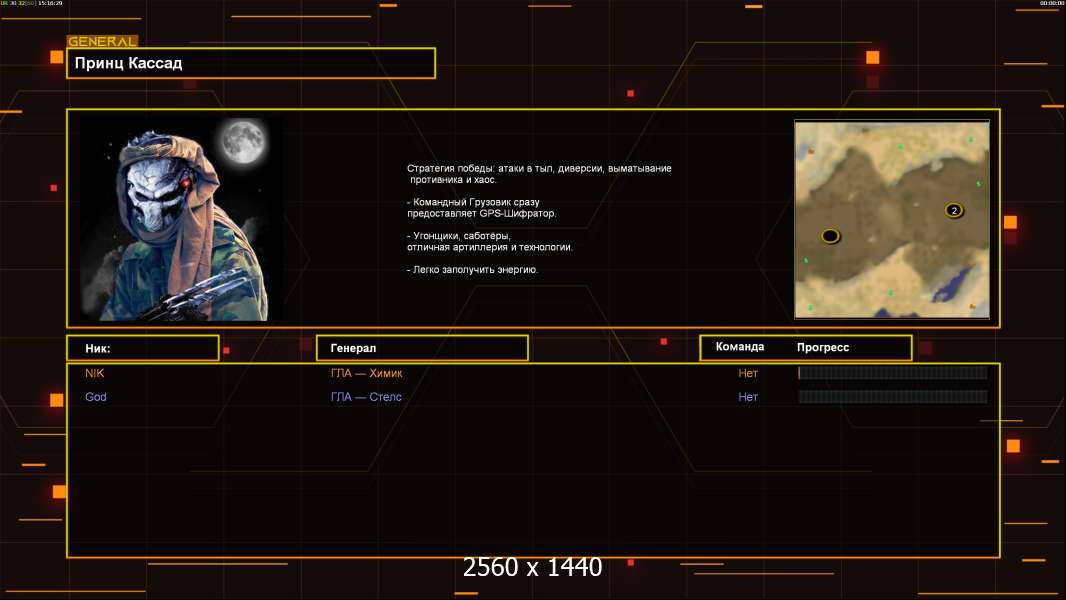Click the moon in the portrait
This screenshot has width=1066, height=600.
click(241, 141)
